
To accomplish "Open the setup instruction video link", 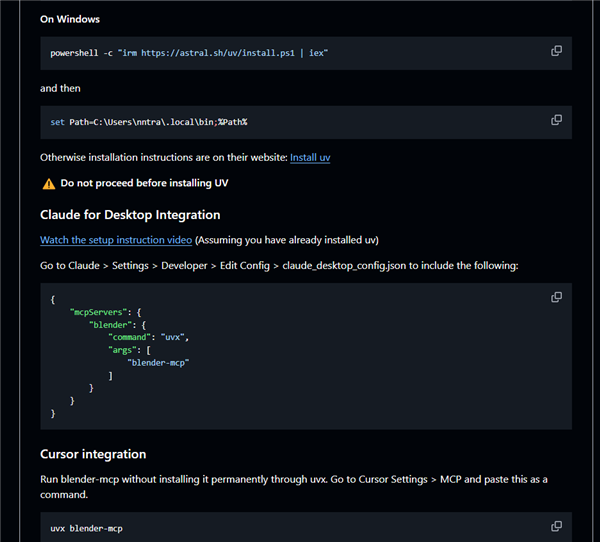I will 116,240.
